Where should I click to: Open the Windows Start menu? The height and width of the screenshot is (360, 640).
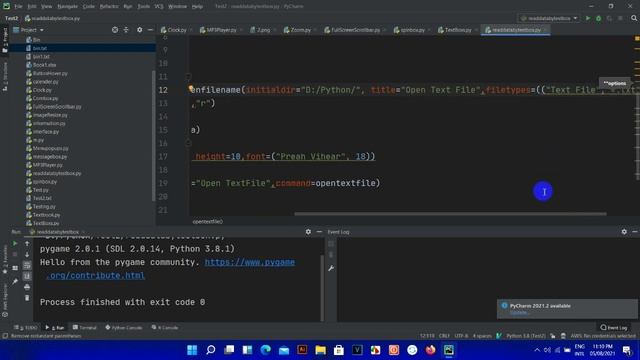[192, 350]
